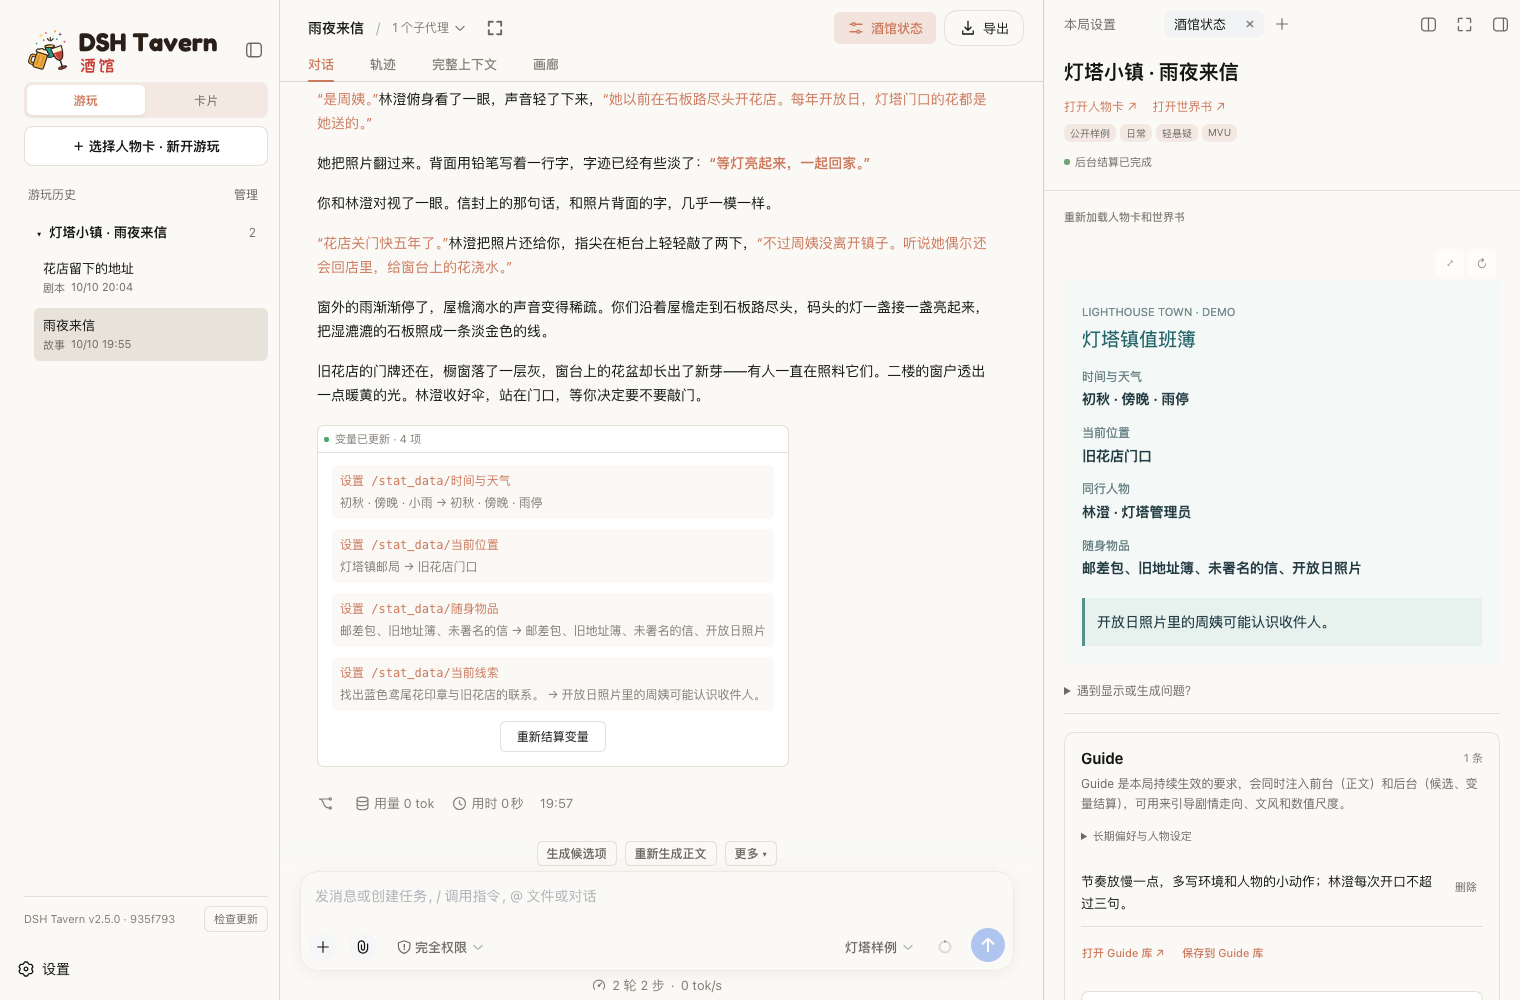The height and width of the screenshot is (1000, 1520).
Task: Click the branch icon beside 用量
Action: (326, 803)
